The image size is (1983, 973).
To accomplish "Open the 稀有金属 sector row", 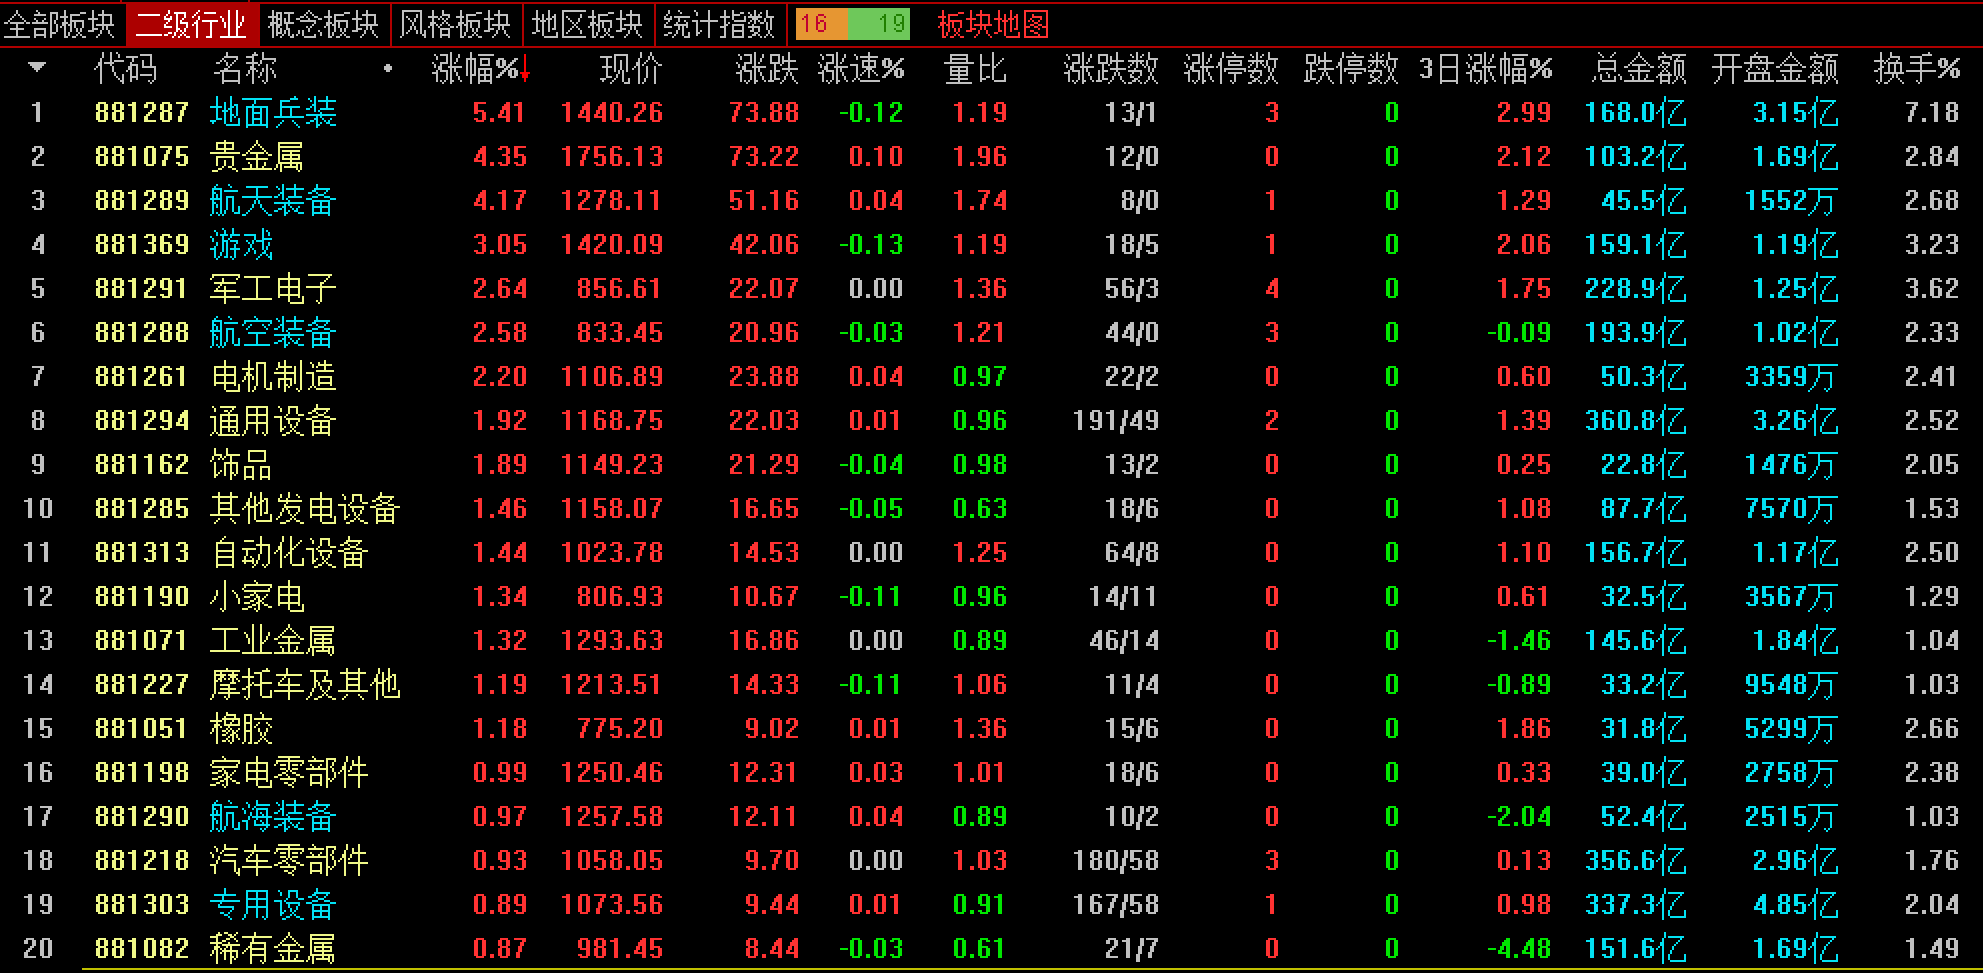I will click(x=991, y=948).
